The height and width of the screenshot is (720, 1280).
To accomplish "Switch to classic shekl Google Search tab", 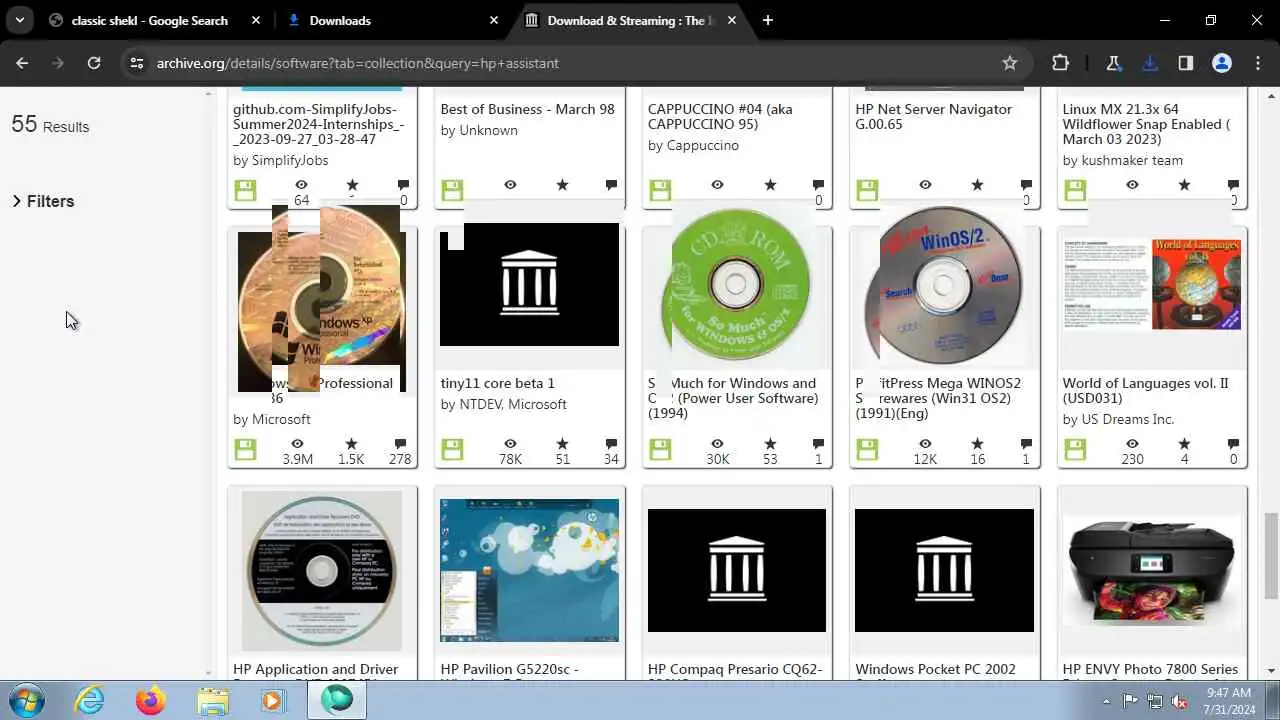I will (150, 20).
